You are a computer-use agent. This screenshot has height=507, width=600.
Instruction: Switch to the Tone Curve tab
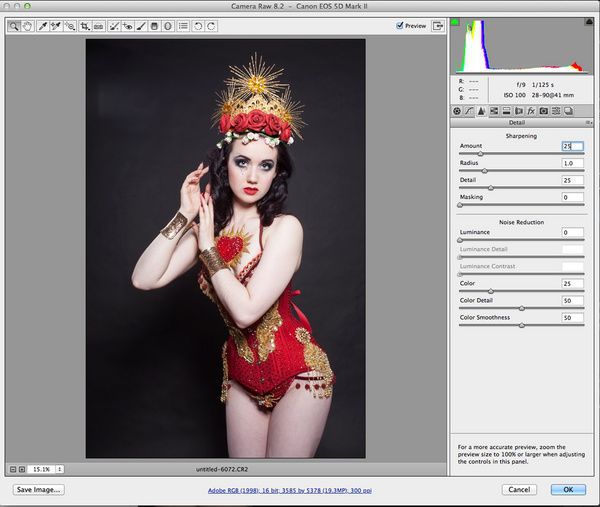coord(469,110)
